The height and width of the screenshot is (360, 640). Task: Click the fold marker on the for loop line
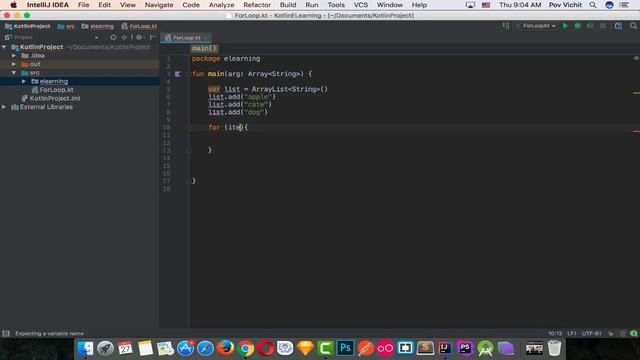click(x=189, y=128)
